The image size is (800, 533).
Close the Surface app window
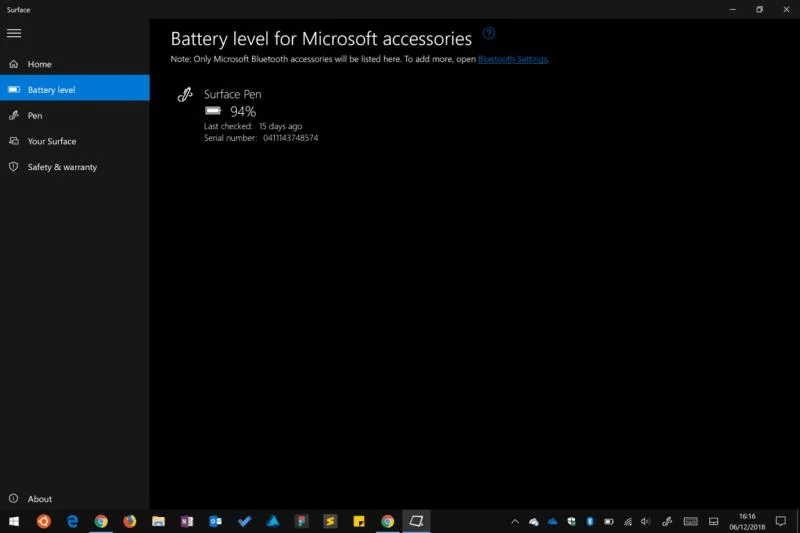click(786, 9)
